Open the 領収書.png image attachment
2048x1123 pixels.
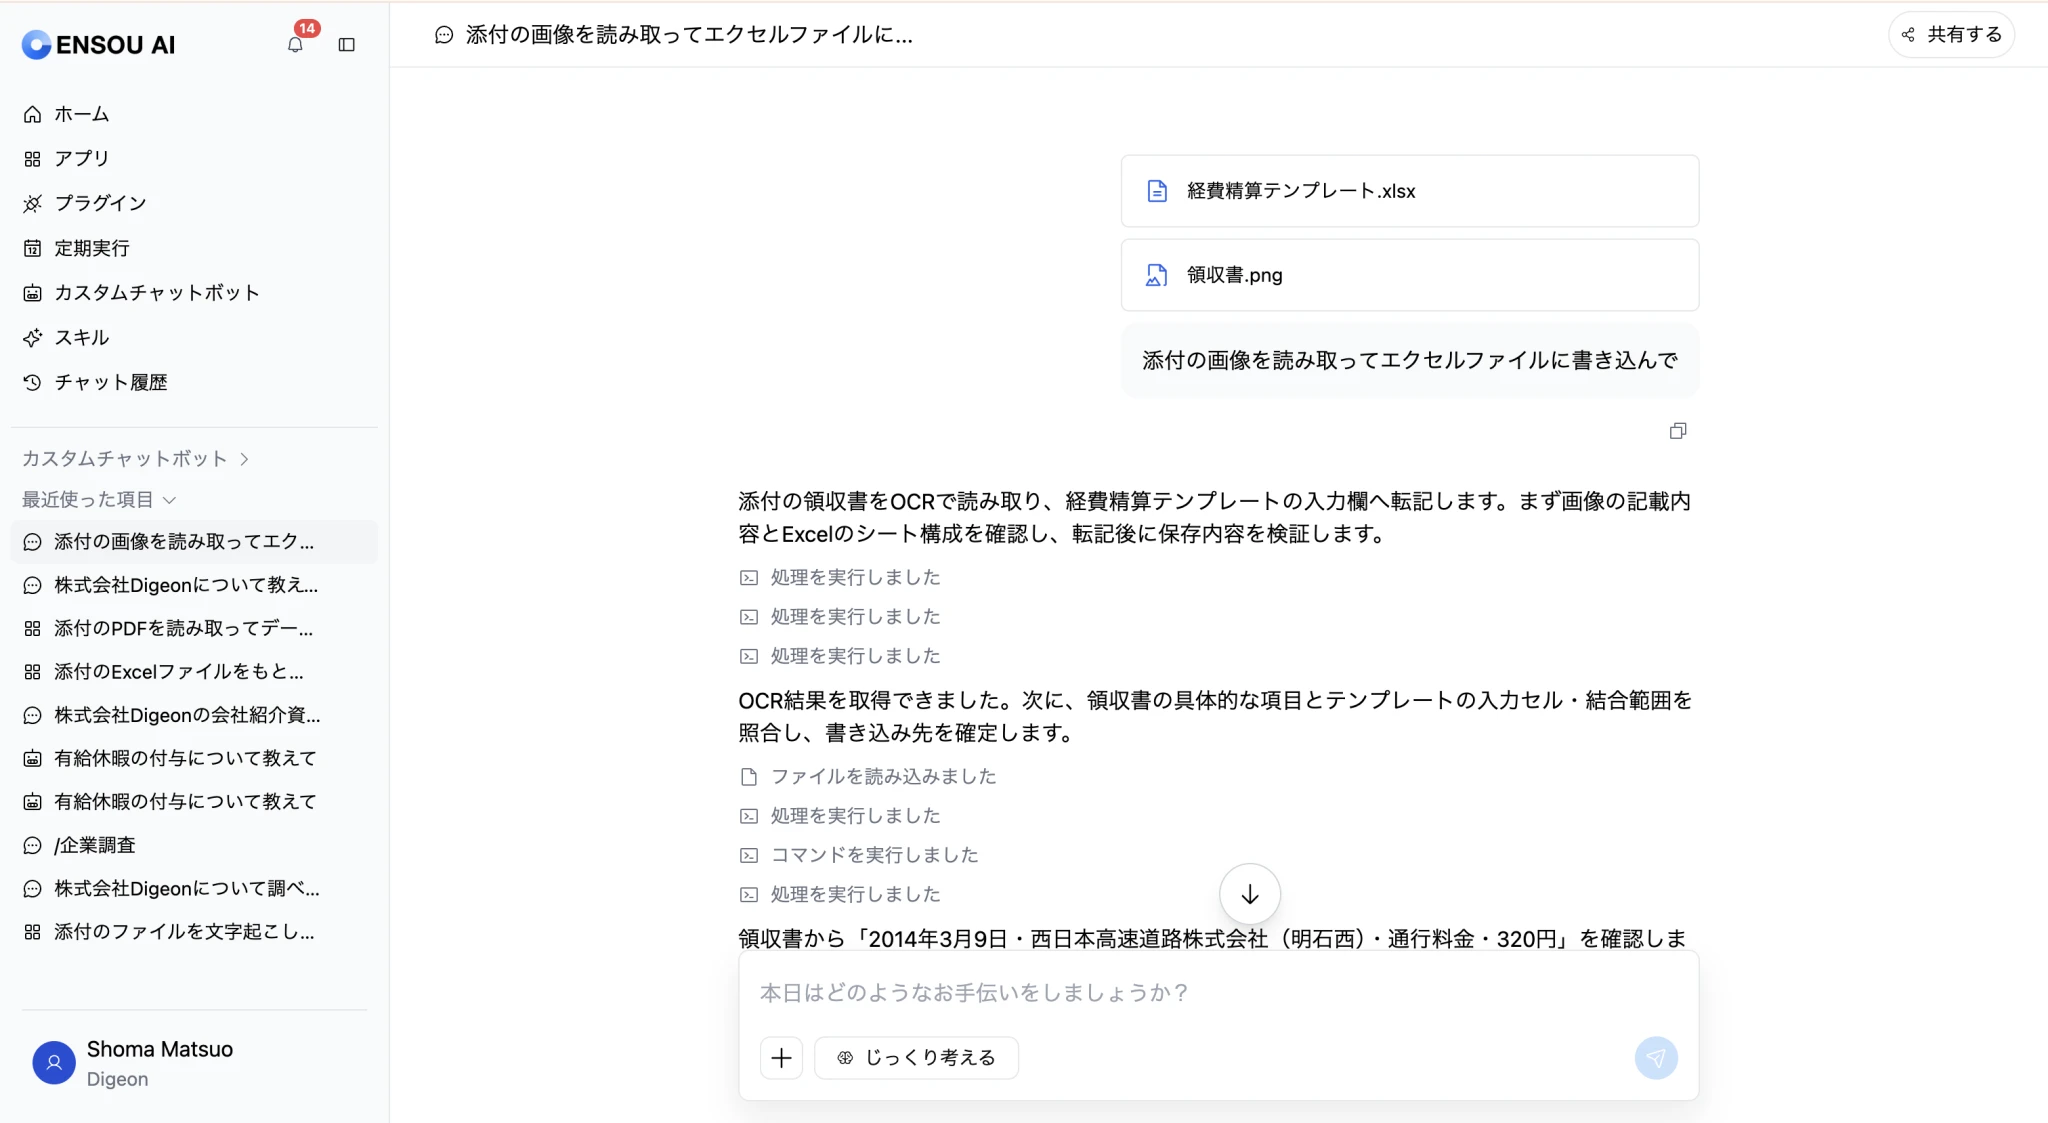tap(1410, 275)
